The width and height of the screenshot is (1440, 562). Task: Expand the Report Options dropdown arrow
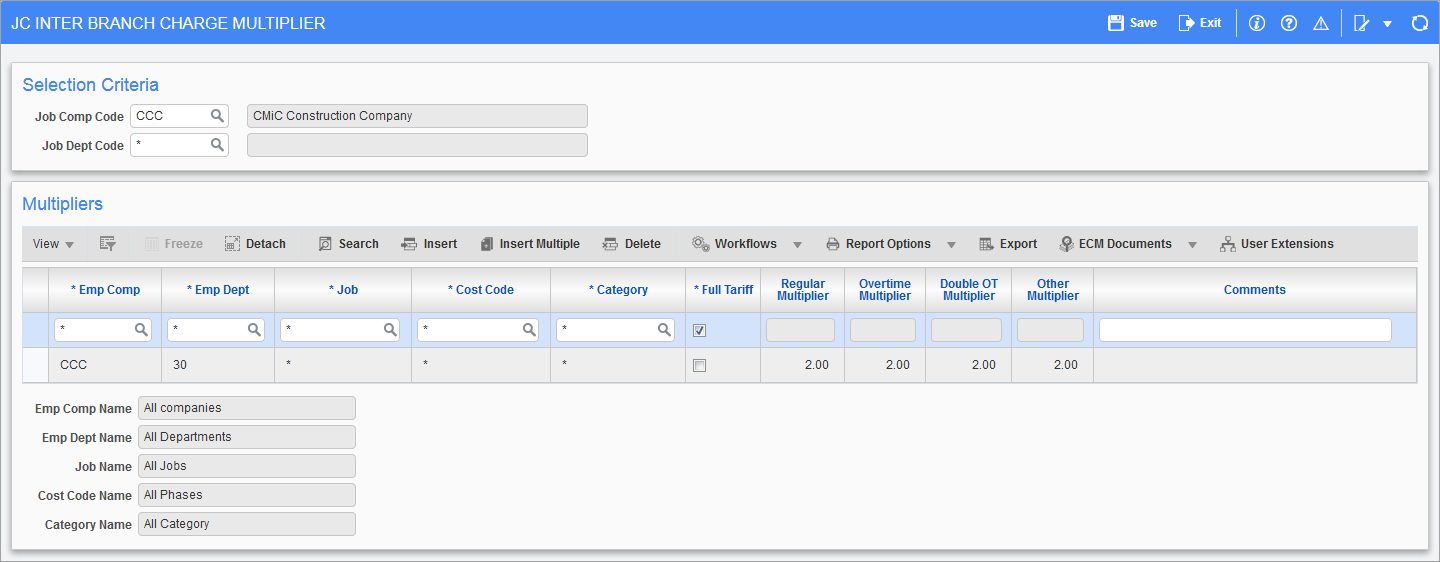[951, 245]
